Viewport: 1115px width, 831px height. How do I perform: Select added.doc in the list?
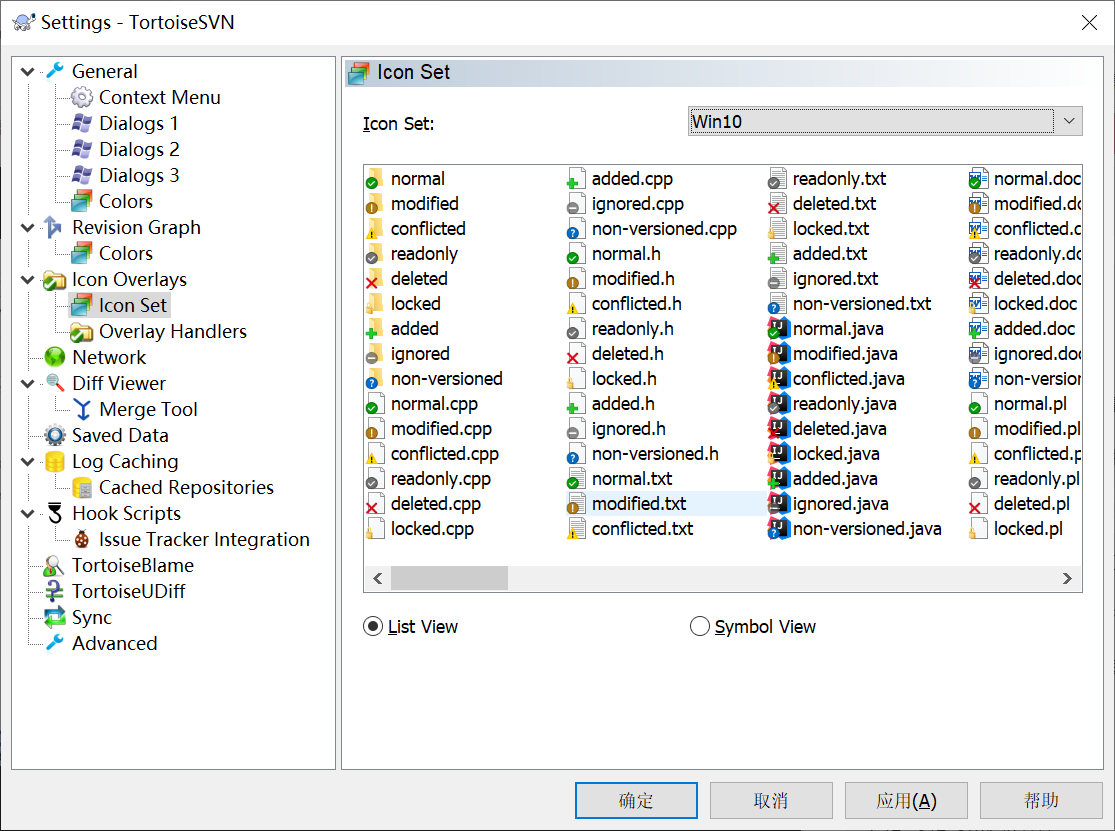click(1034, 328)
